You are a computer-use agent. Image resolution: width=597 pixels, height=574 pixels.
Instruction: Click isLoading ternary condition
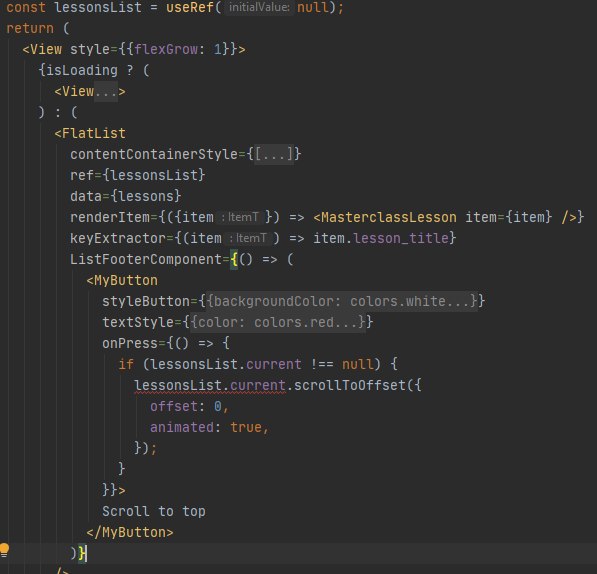(x=82, y=70)
